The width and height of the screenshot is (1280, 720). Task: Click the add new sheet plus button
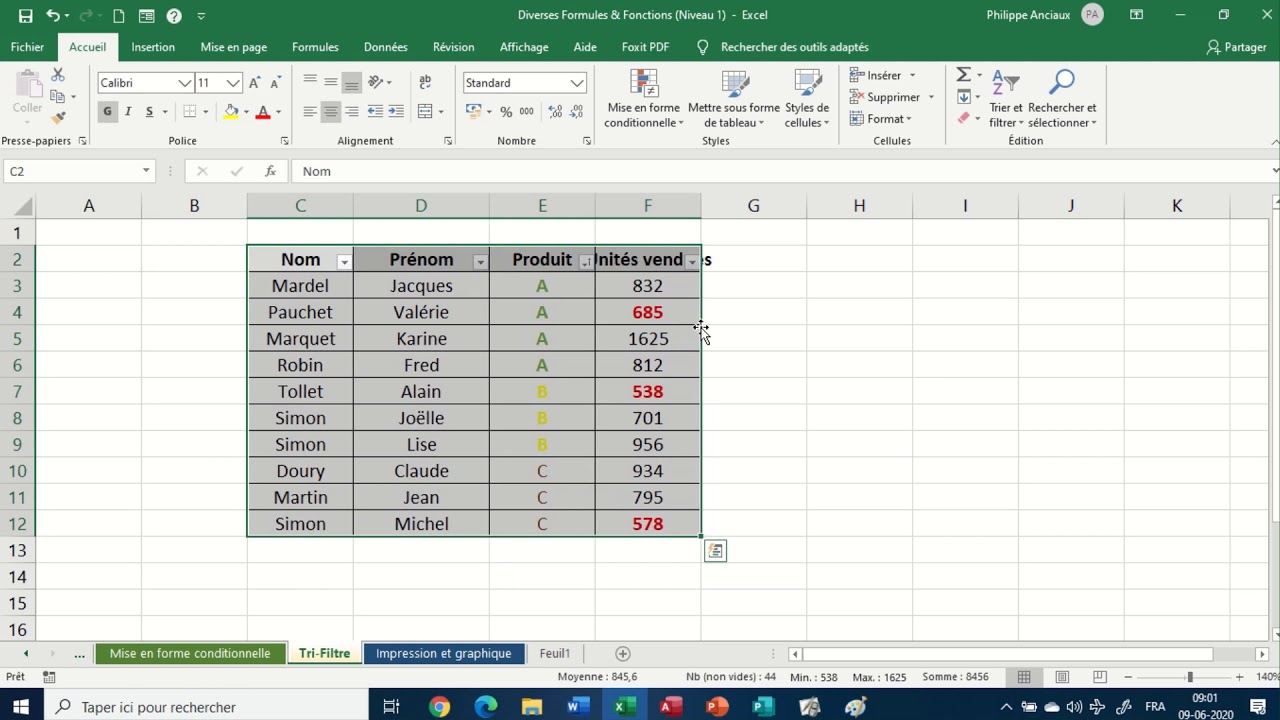[x=623, y=653]
